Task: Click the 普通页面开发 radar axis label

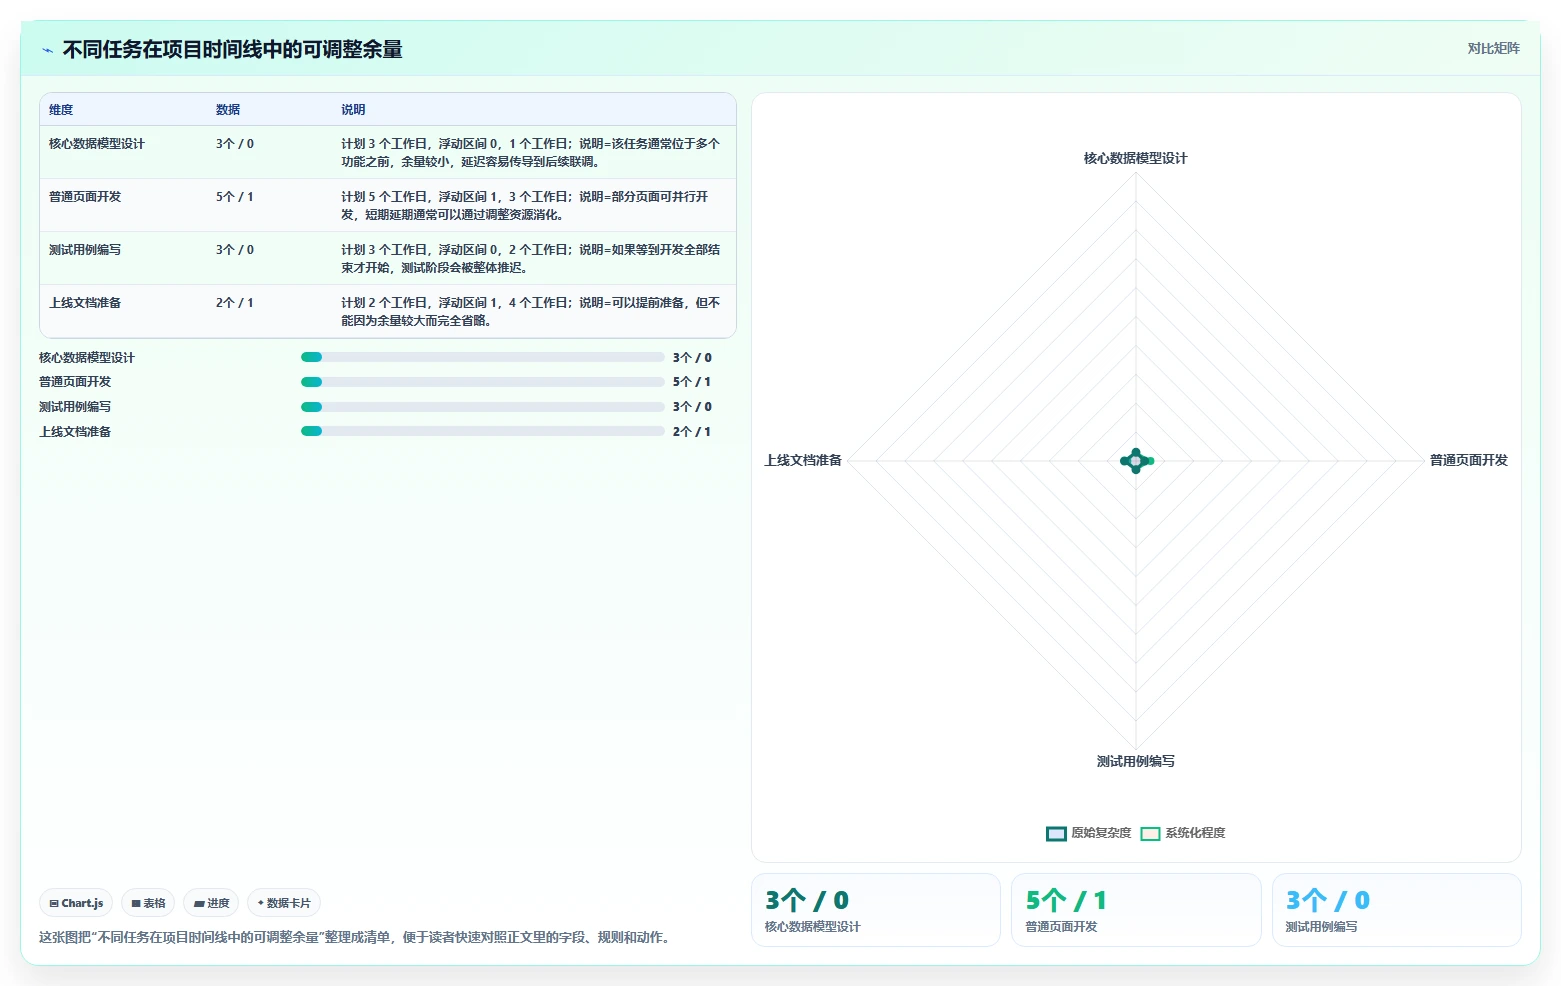Action: click(1468, 460)
